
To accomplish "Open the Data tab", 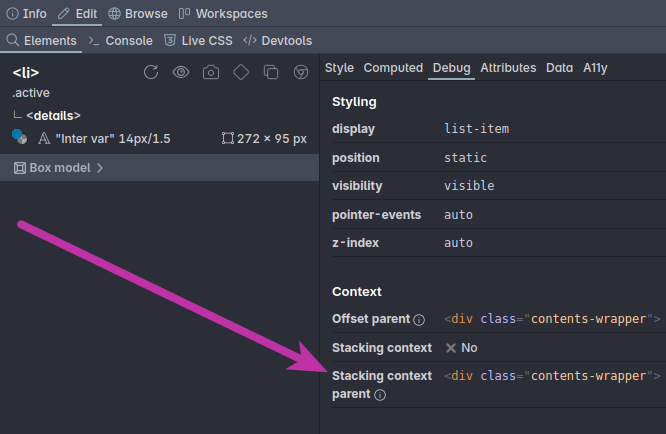I will (x=559, y=68).
